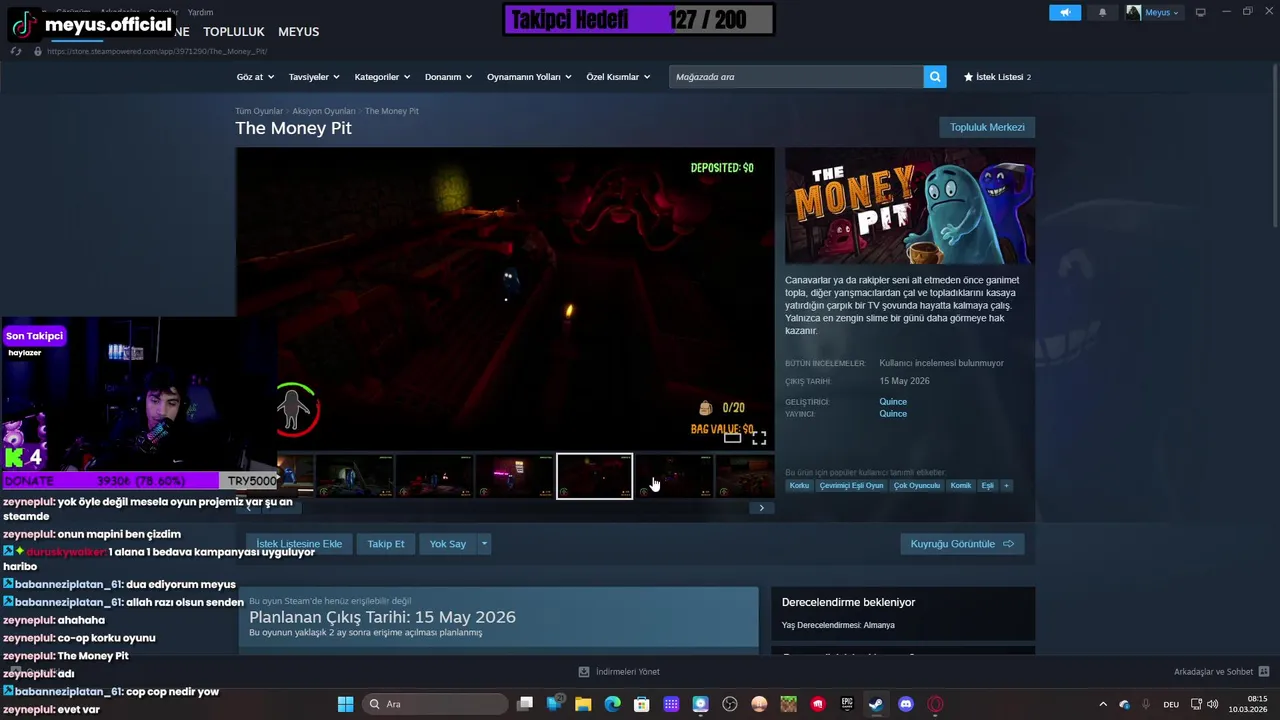
Task: Open the Quince developer link
Action: point(893,402)
